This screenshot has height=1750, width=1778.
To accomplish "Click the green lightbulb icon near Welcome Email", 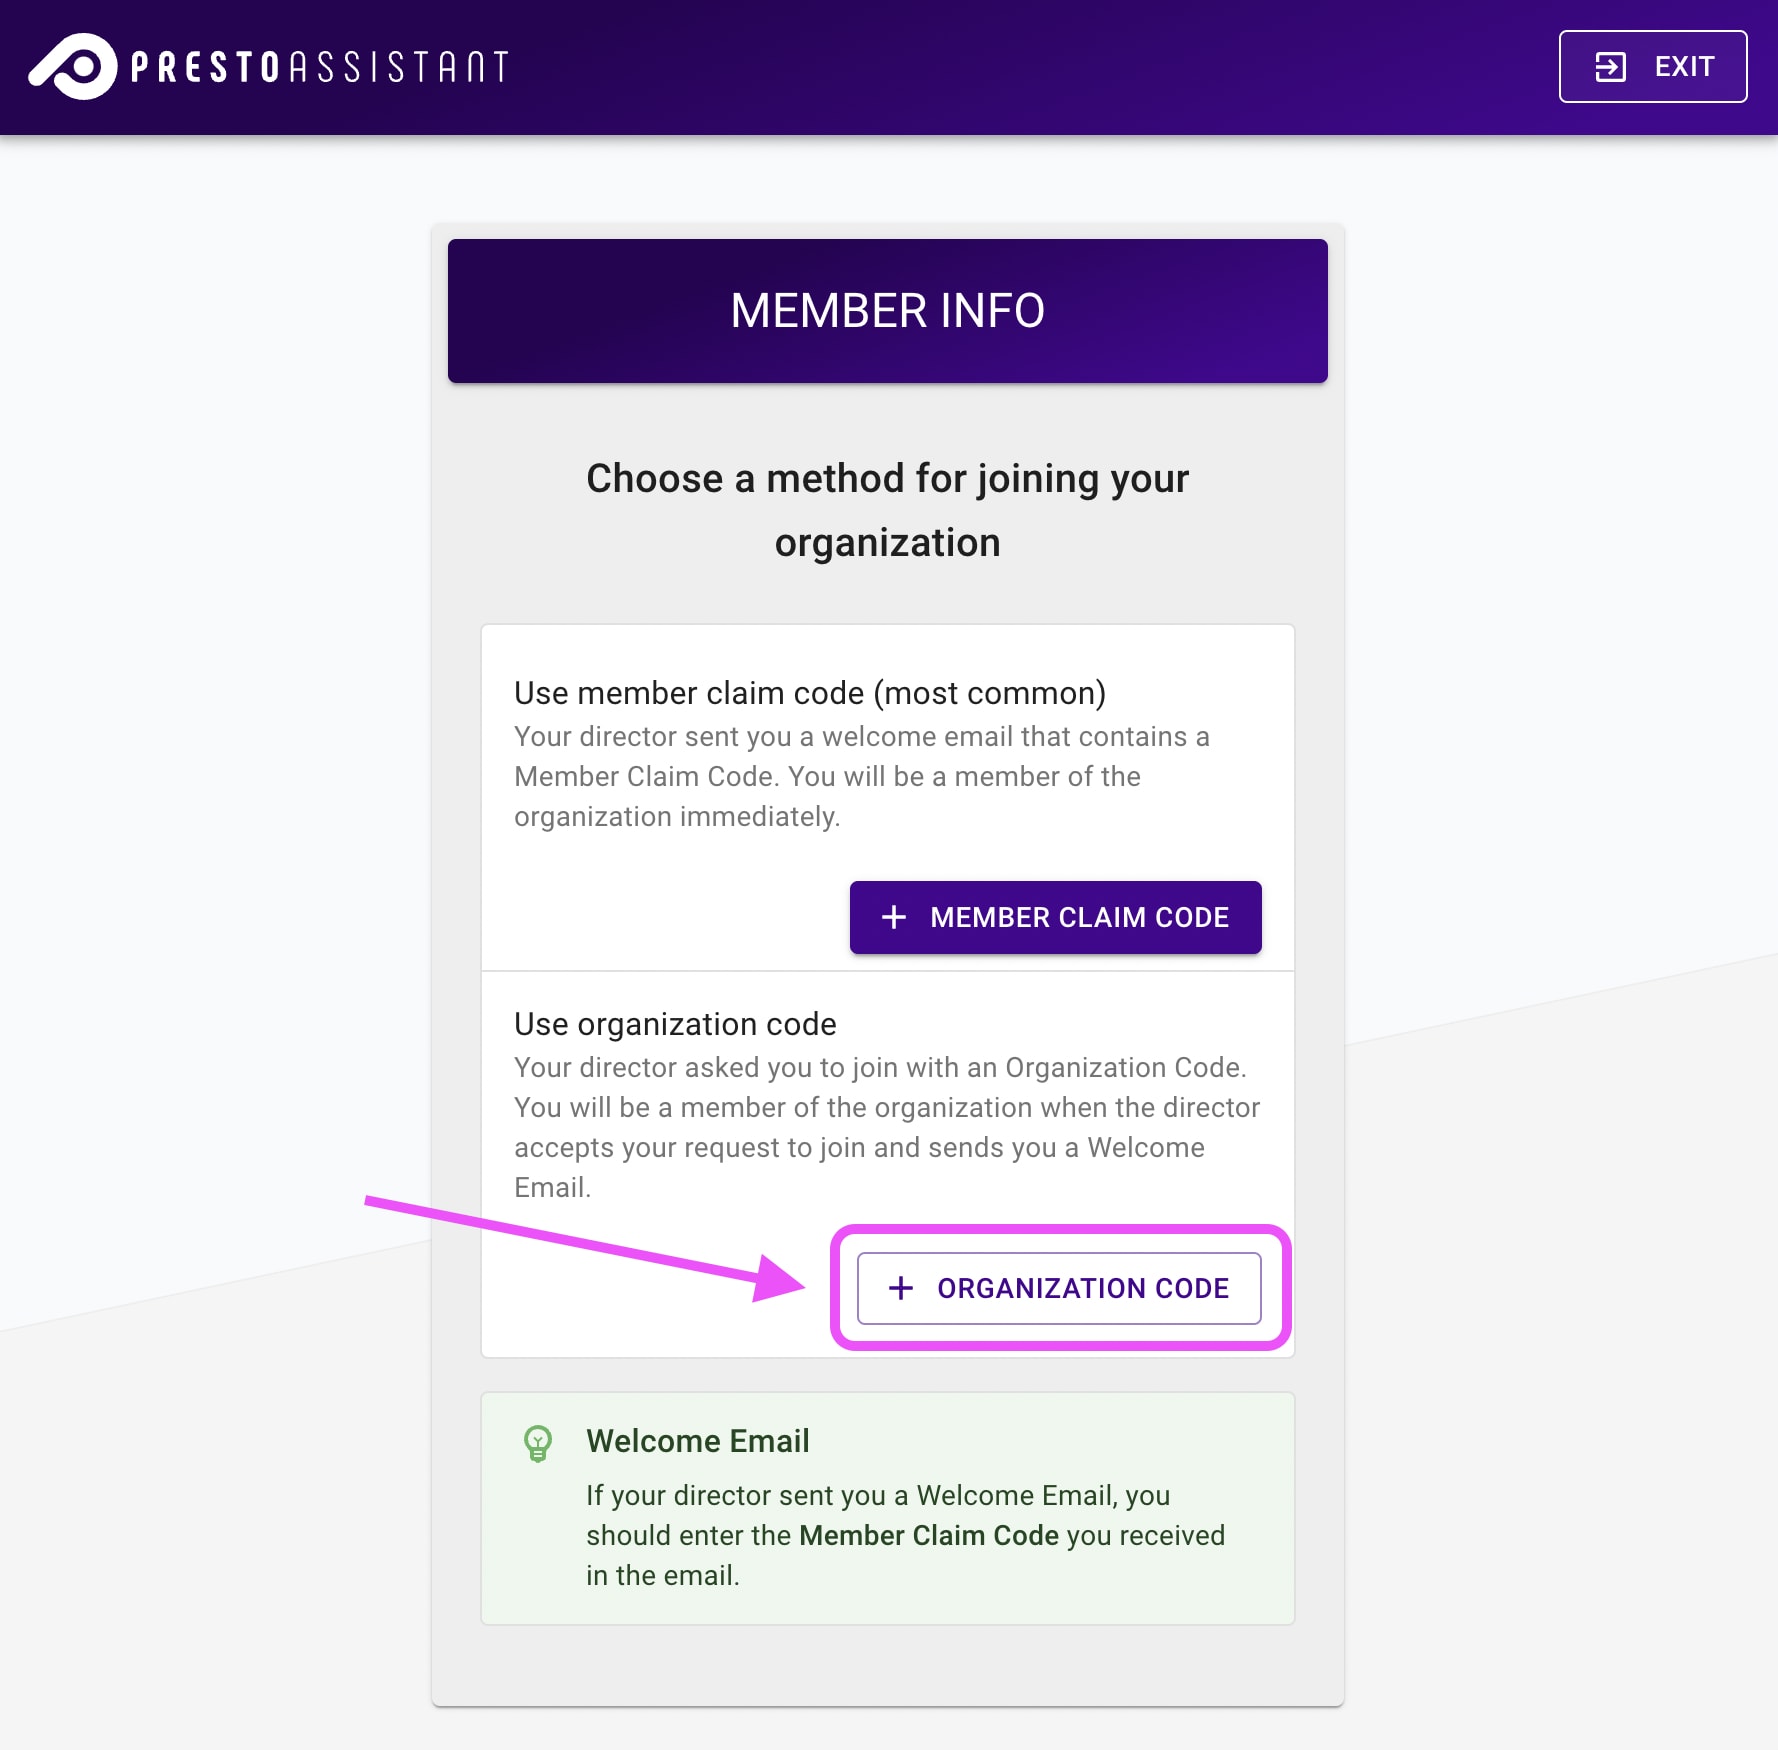I will [538, 1441].
